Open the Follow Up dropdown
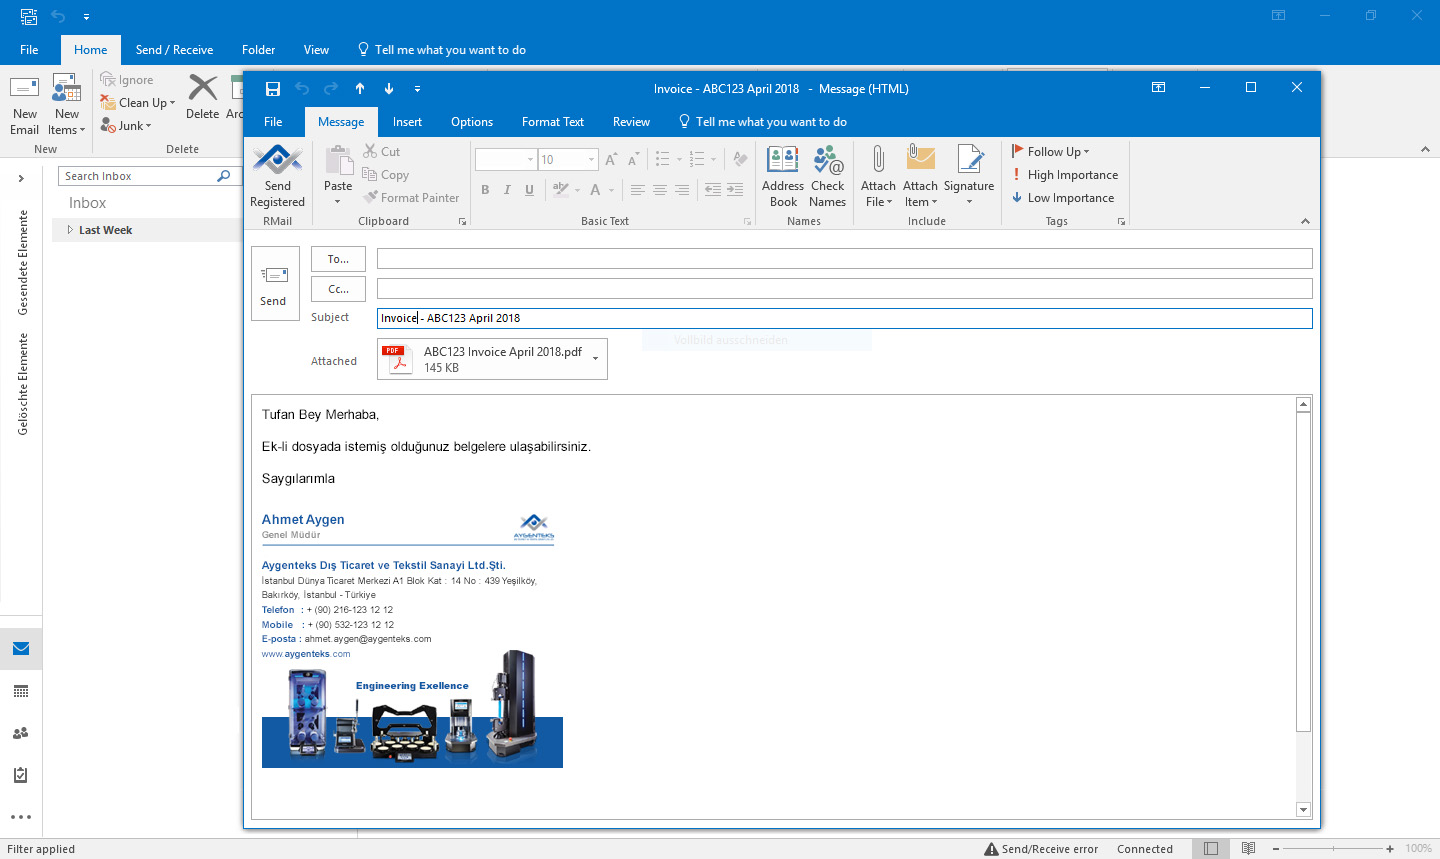Screen dimensions: 1440x859 coord(1052,152)
